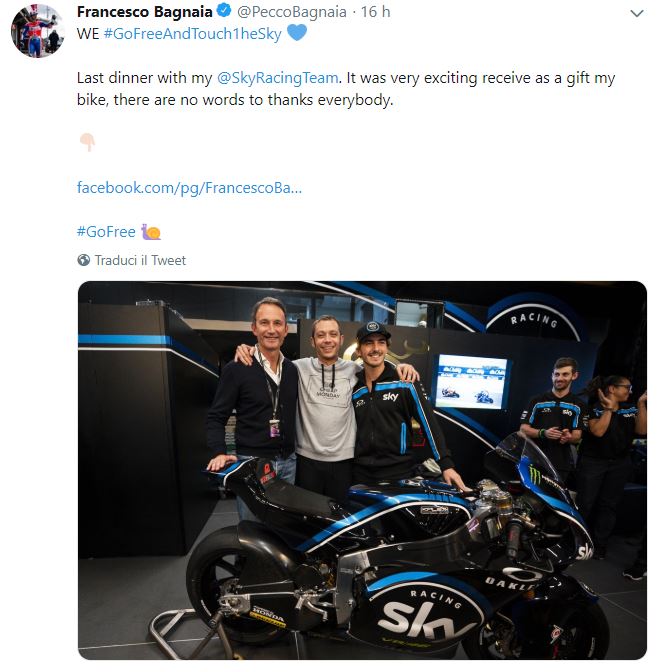
Task: Follow the facebook.com/pg/FrancescoBa... link
Action: [x=189, y=187]
